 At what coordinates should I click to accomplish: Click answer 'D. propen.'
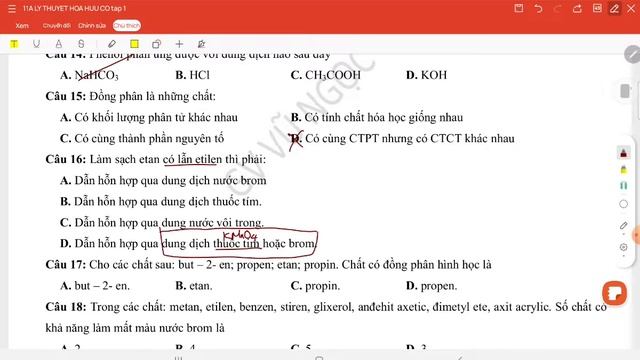click(x=431, y=286)
